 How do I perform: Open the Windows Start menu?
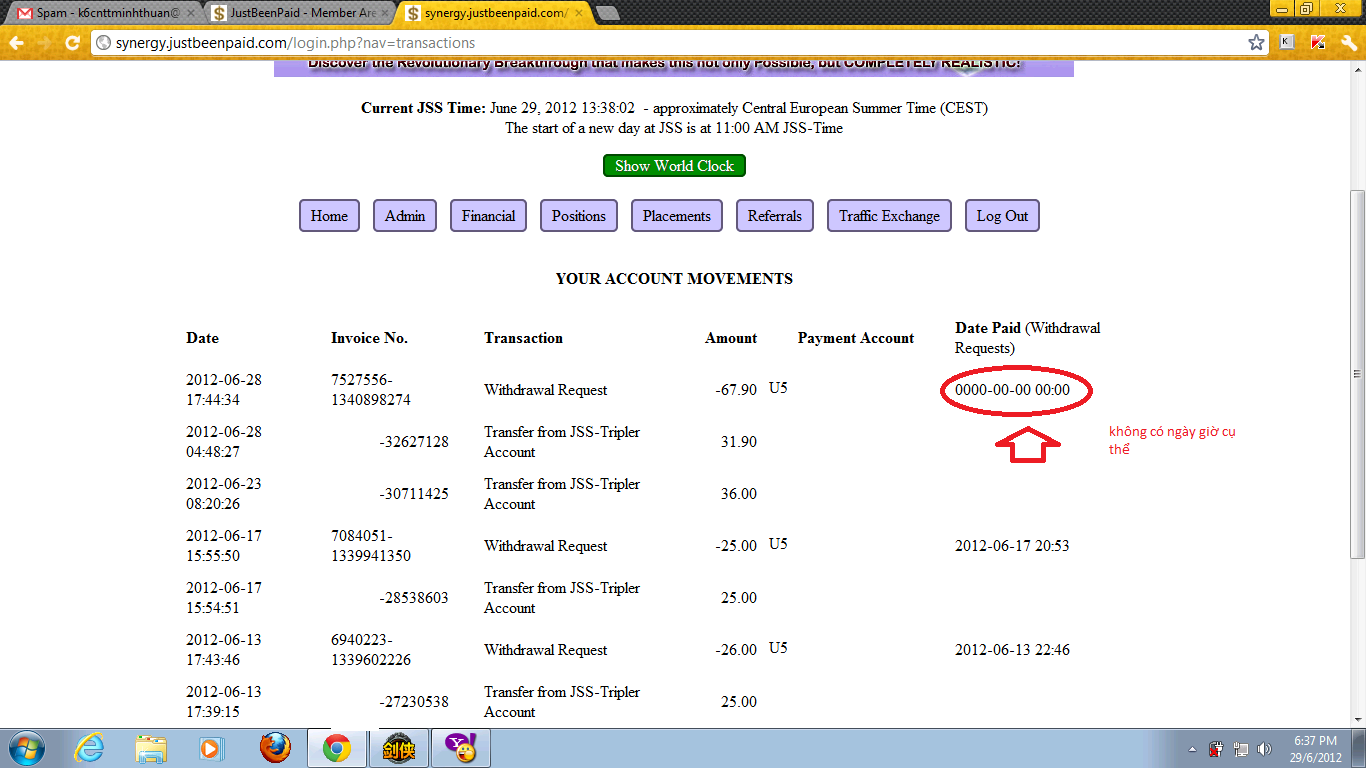[x=27, y=748]
